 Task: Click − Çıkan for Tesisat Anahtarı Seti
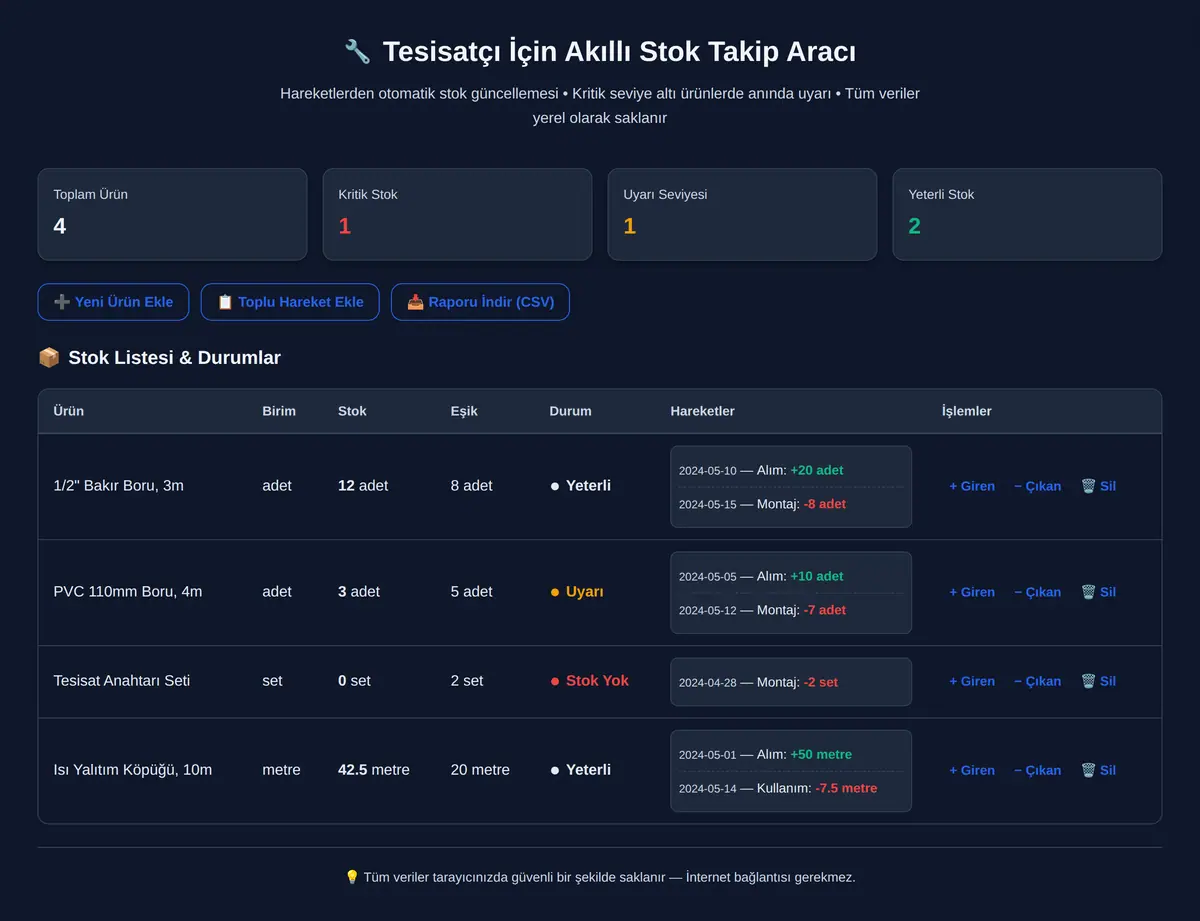(1037, 681)
